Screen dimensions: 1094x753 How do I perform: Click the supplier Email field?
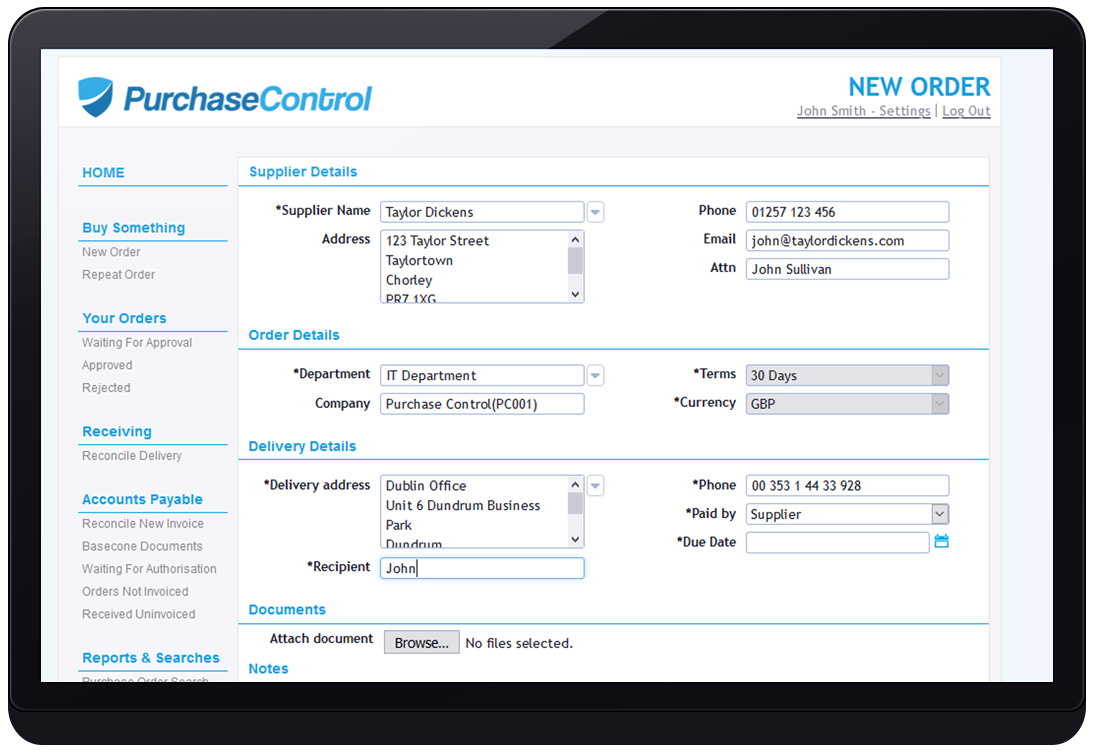(x=848, y=241)
